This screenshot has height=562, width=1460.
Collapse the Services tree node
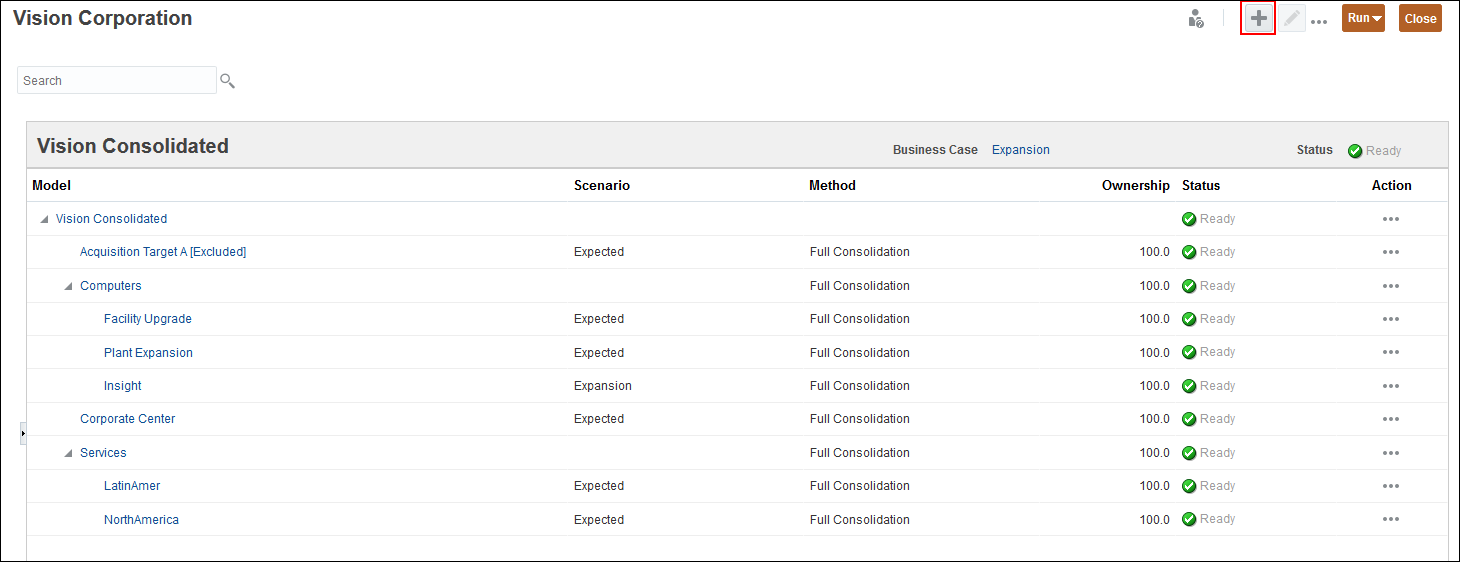pos(68,454)
